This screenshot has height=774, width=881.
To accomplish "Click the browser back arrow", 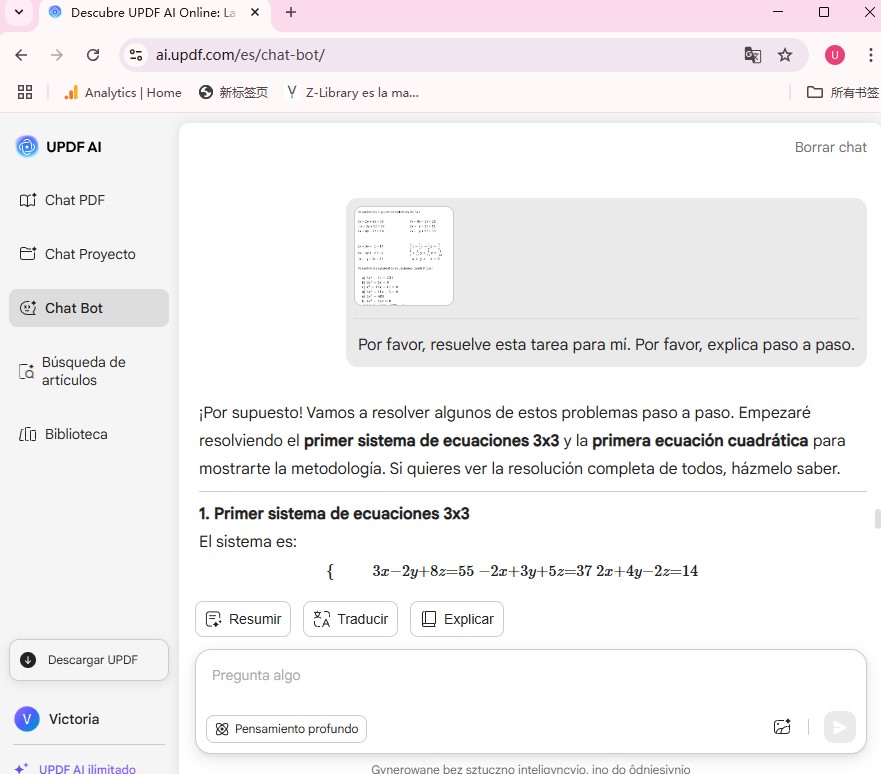I will [21, 55].
